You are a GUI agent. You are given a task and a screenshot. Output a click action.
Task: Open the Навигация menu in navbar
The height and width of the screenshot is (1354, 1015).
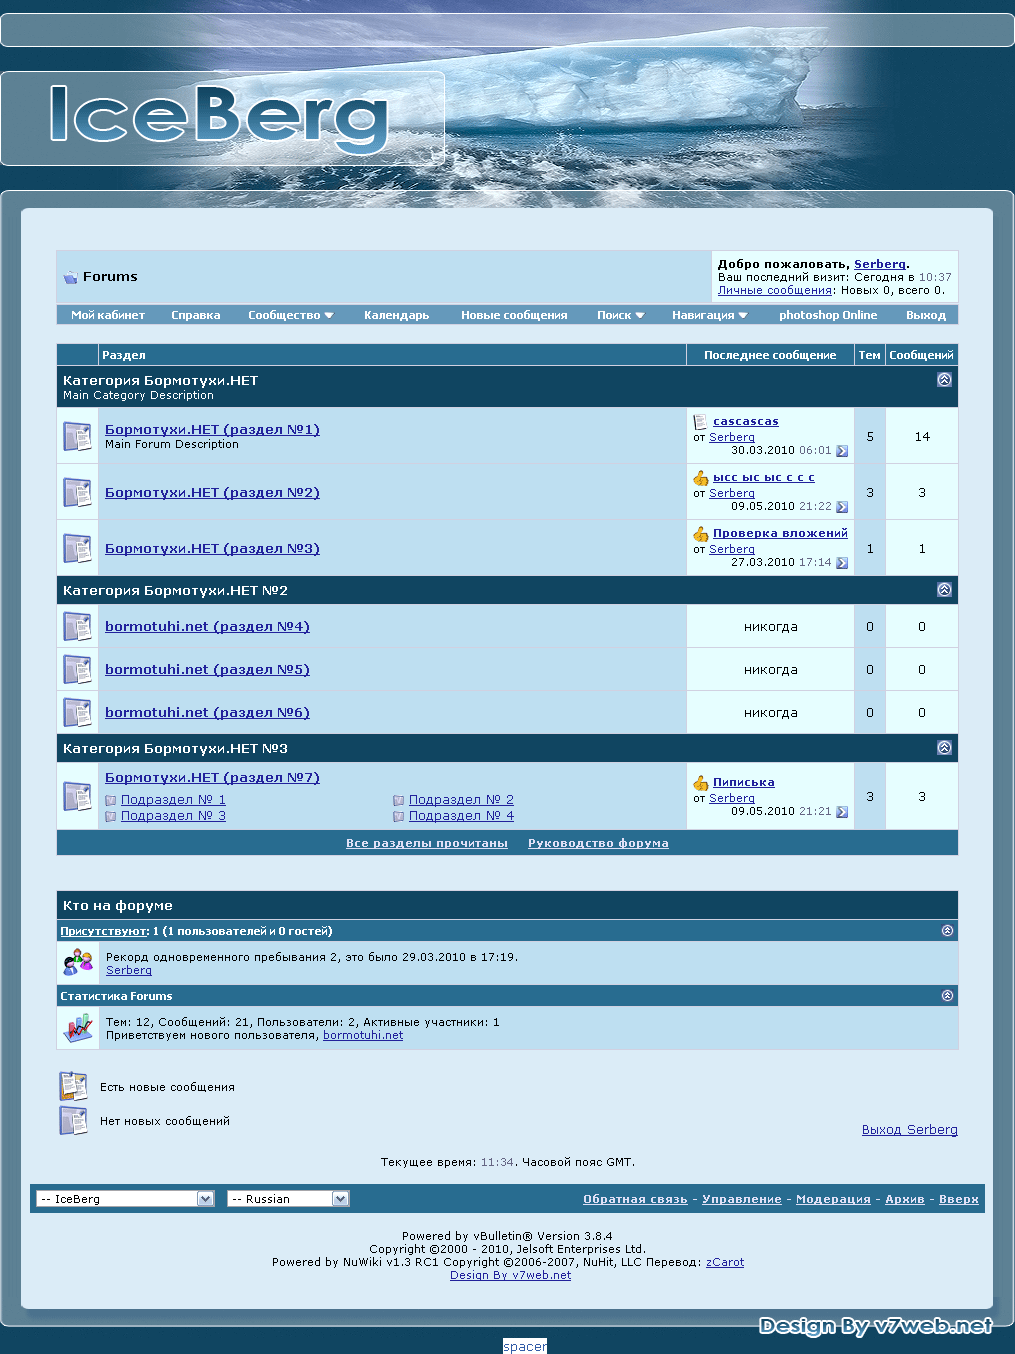(709, 315)
